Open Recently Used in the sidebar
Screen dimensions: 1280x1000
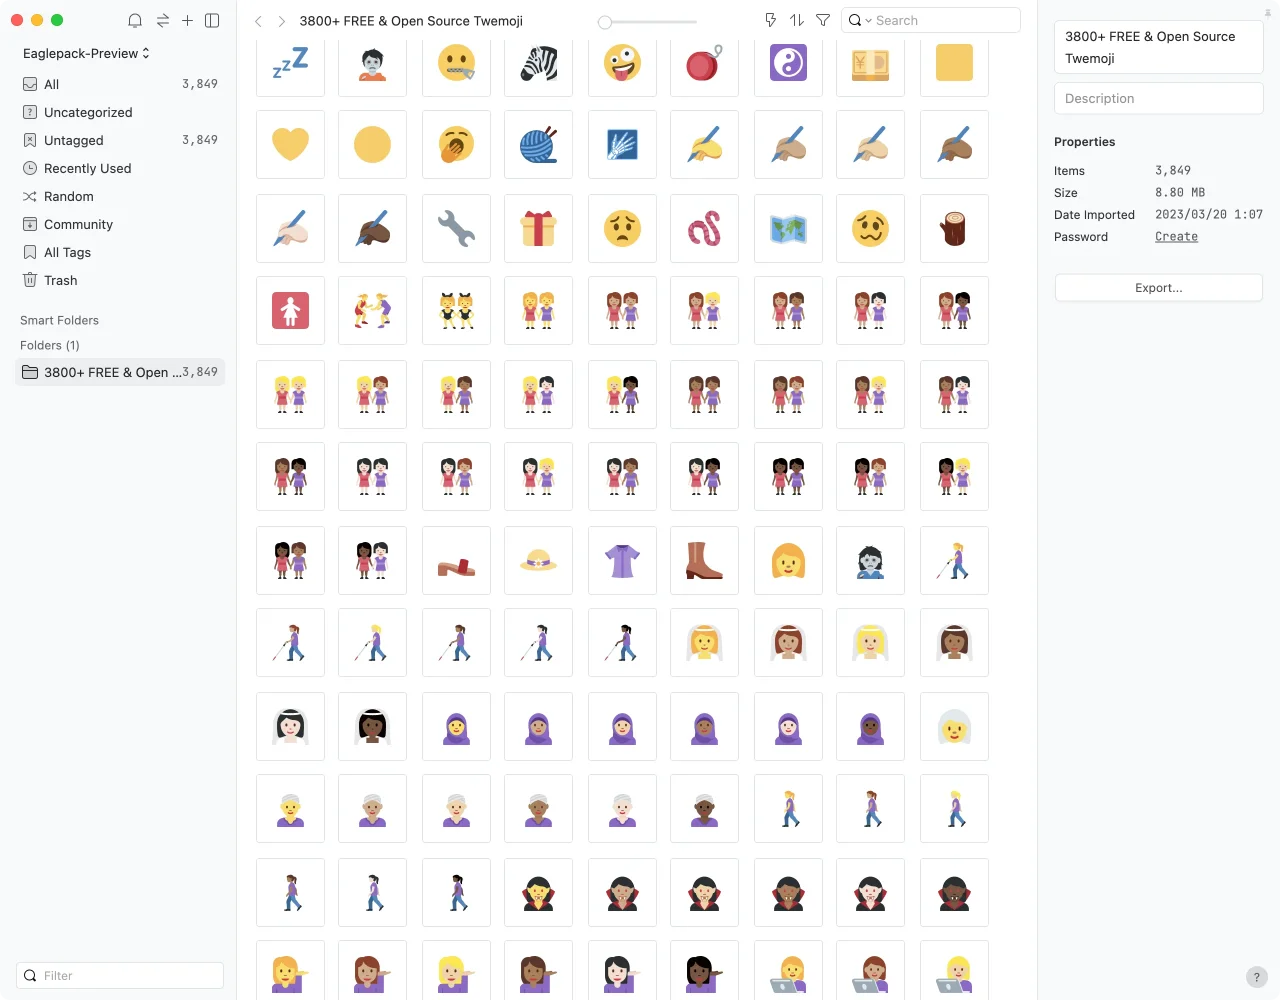tap(120, 168)
